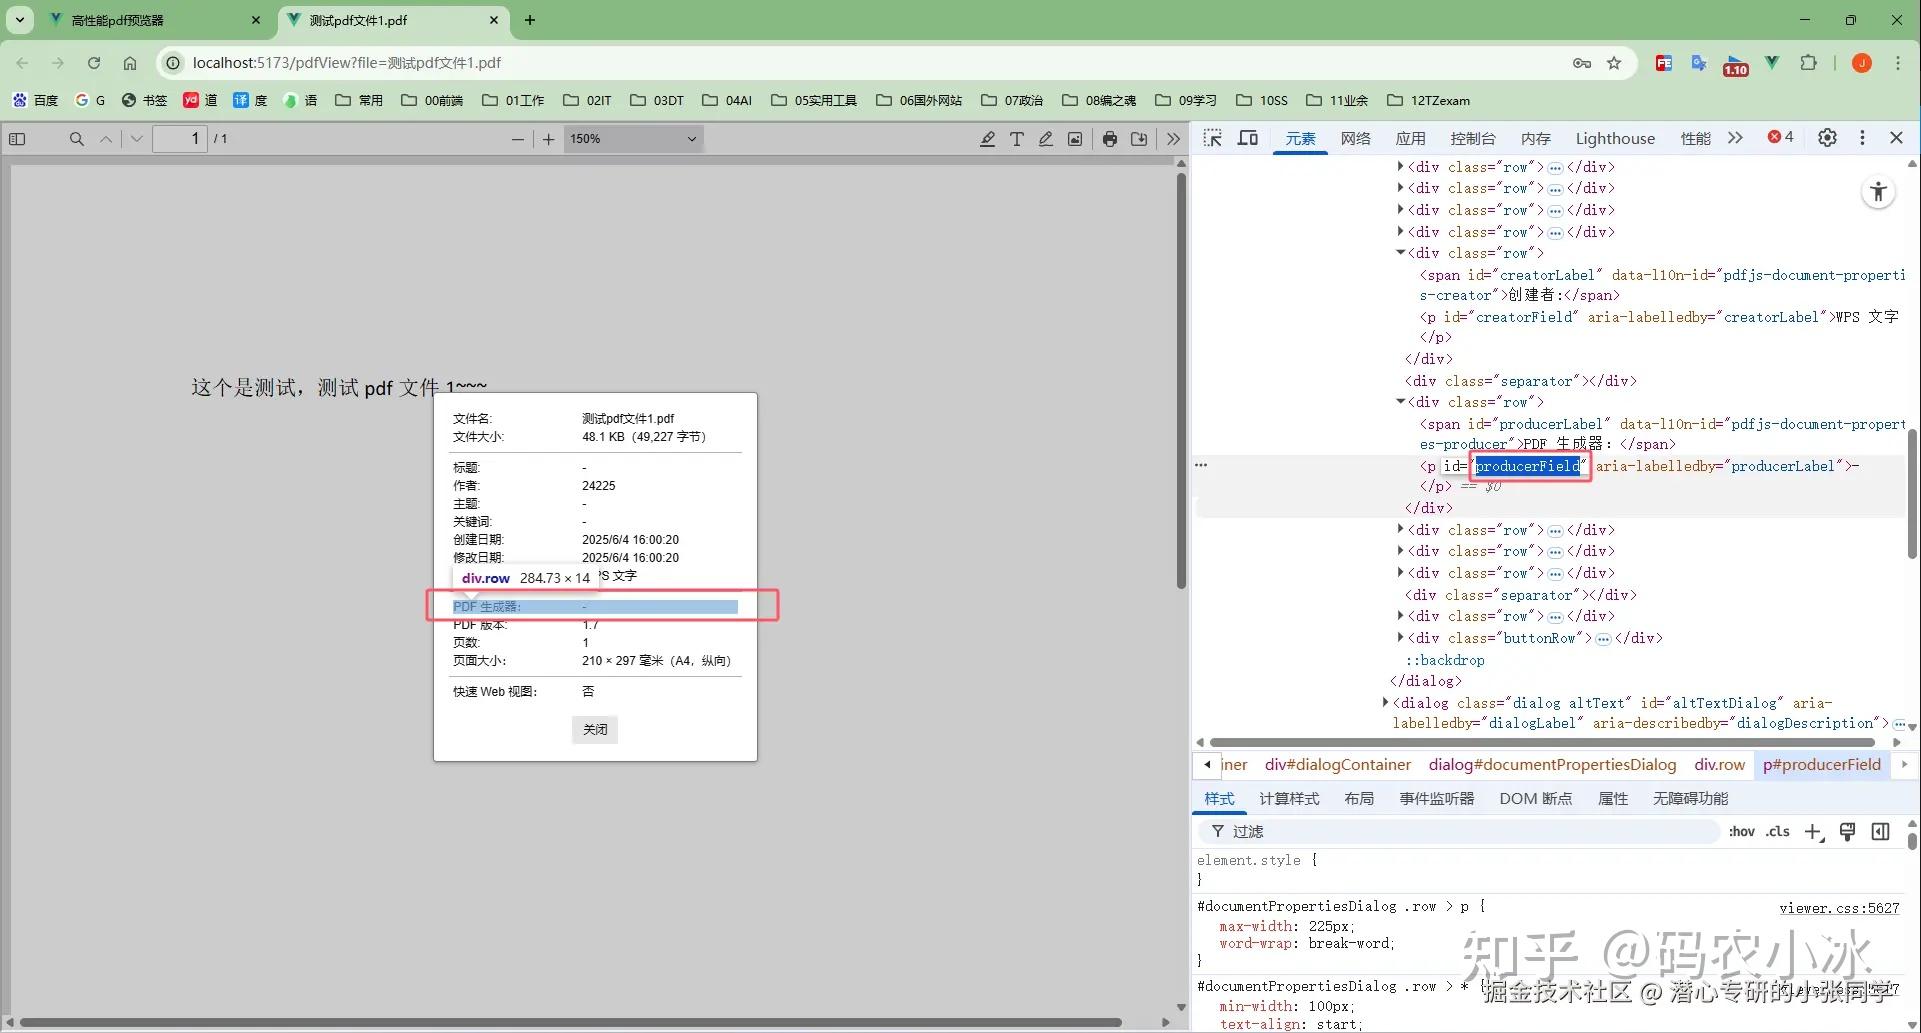This screenshot has width=1921, height=1033.
Task: Toggle the .cls element classes editor
Action: (x=1778, y=831)
